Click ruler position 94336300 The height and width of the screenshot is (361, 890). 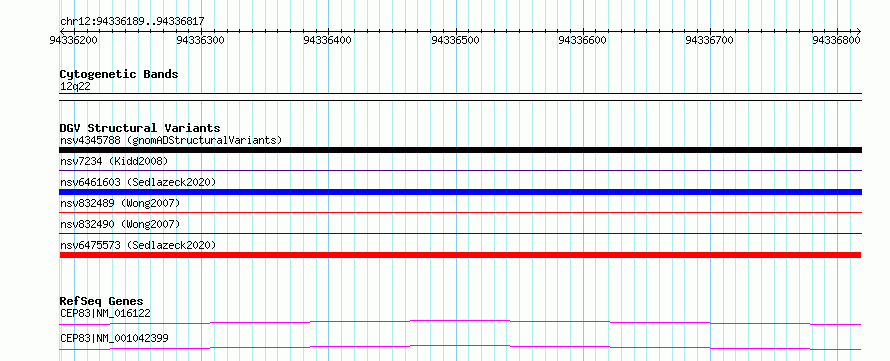click(x=200, y=40)
